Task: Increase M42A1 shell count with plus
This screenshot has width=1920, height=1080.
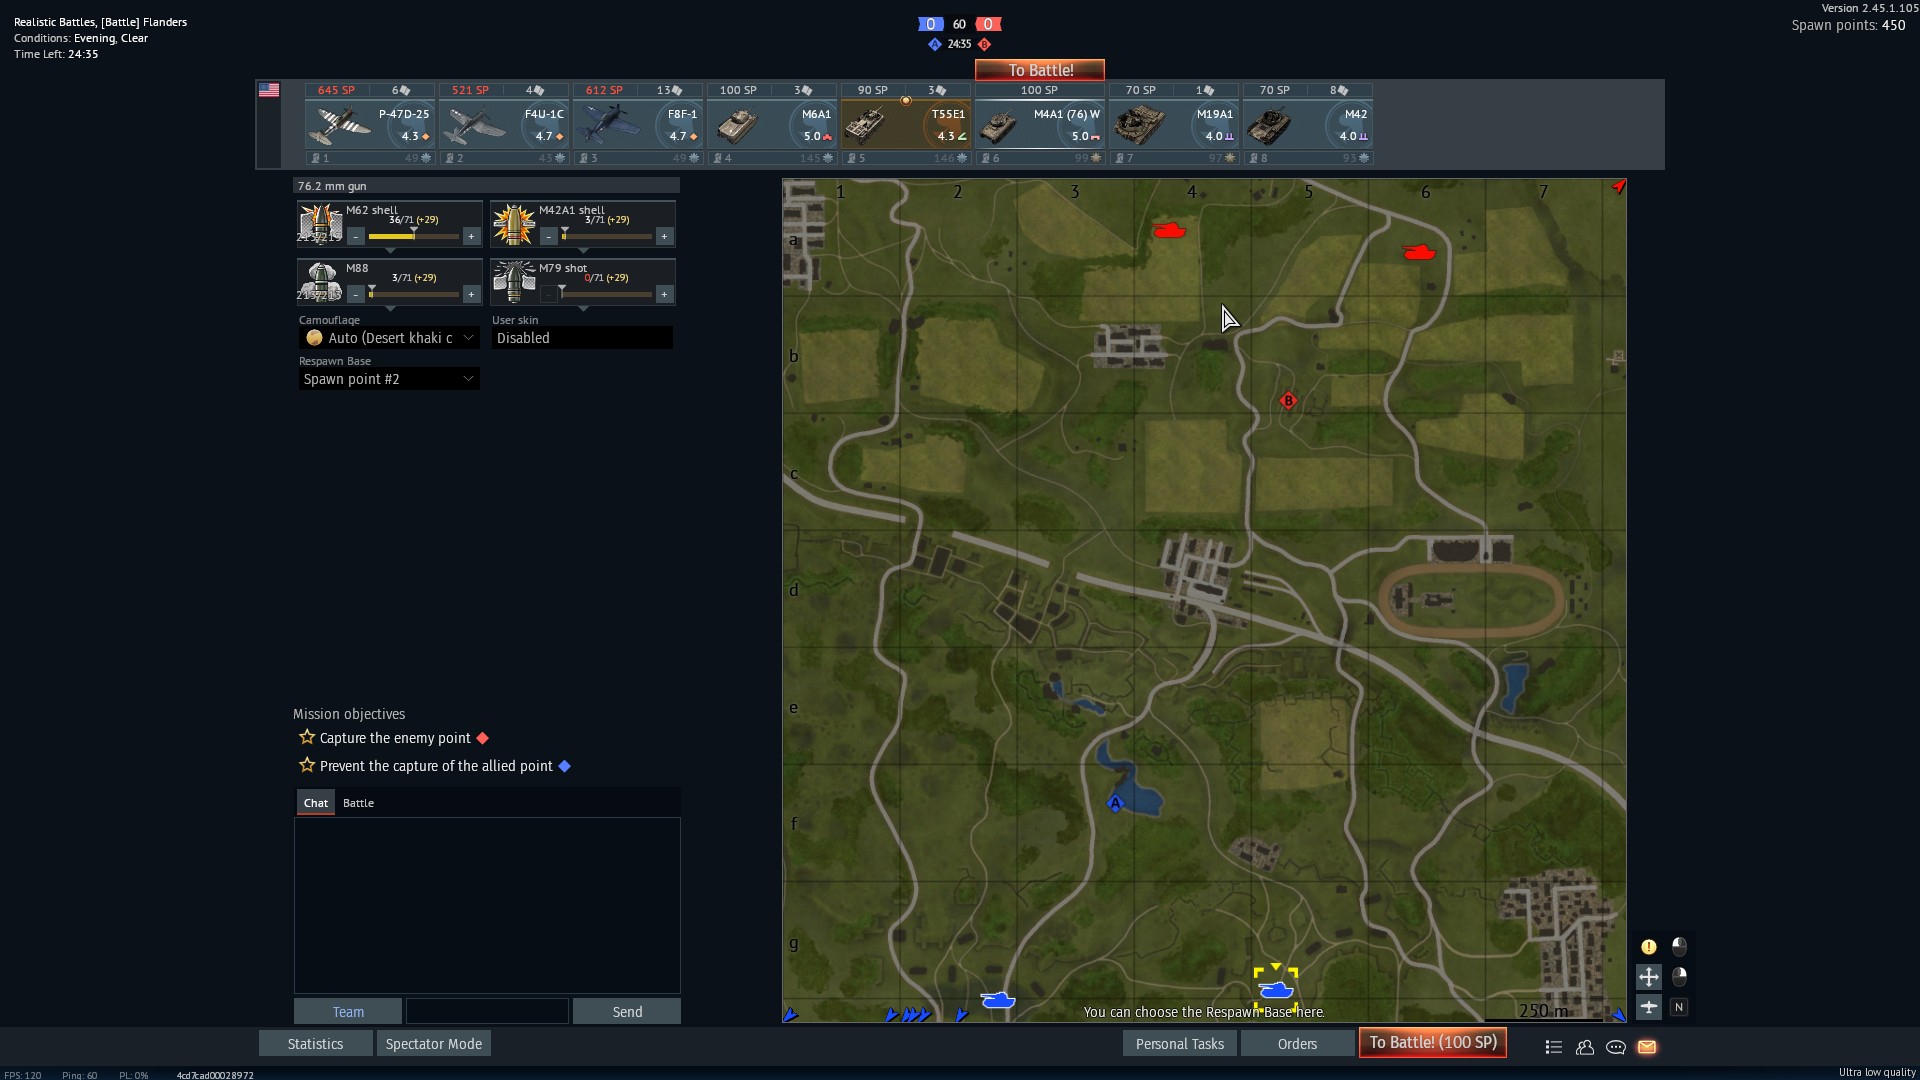Action: coord(664,237)
